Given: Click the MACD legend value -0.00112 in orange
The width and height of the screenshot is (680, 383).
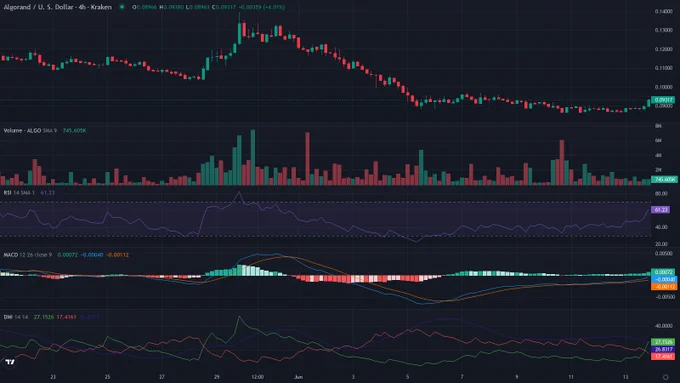Looking at the screenshot, I should pyautogui.click(x=118, y=255).
